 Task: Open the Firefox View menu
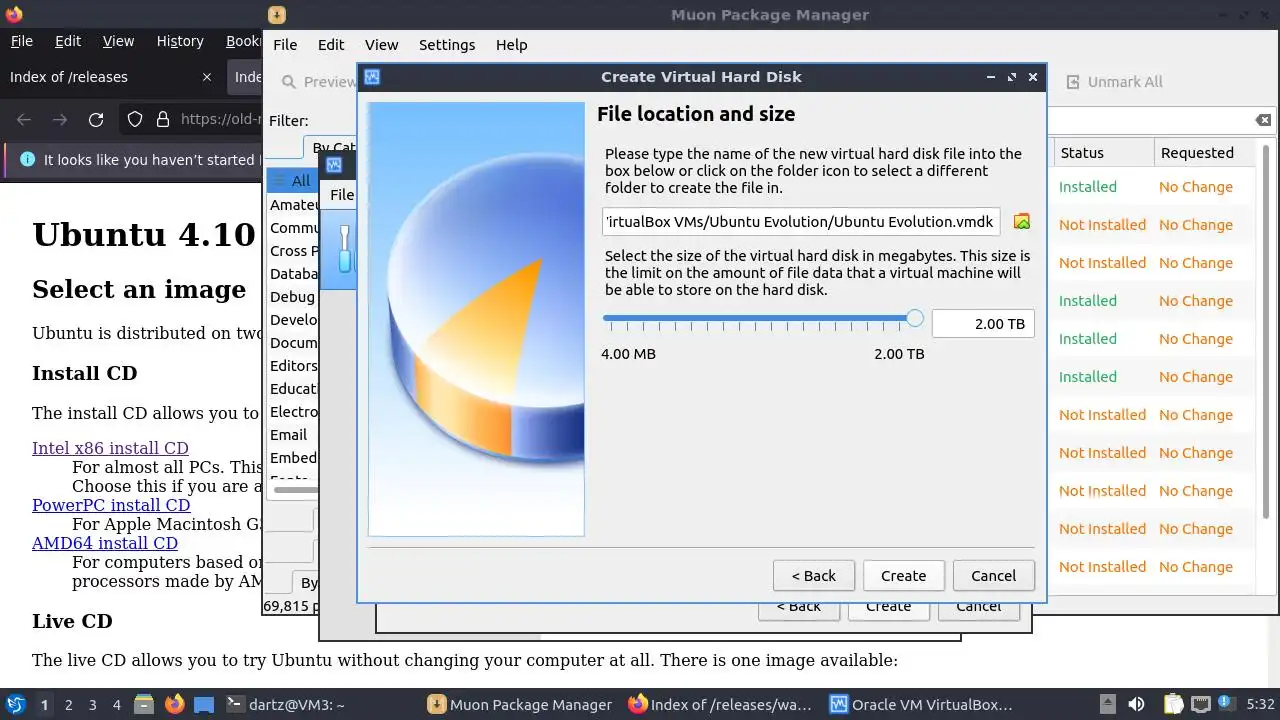coord(118,41)
